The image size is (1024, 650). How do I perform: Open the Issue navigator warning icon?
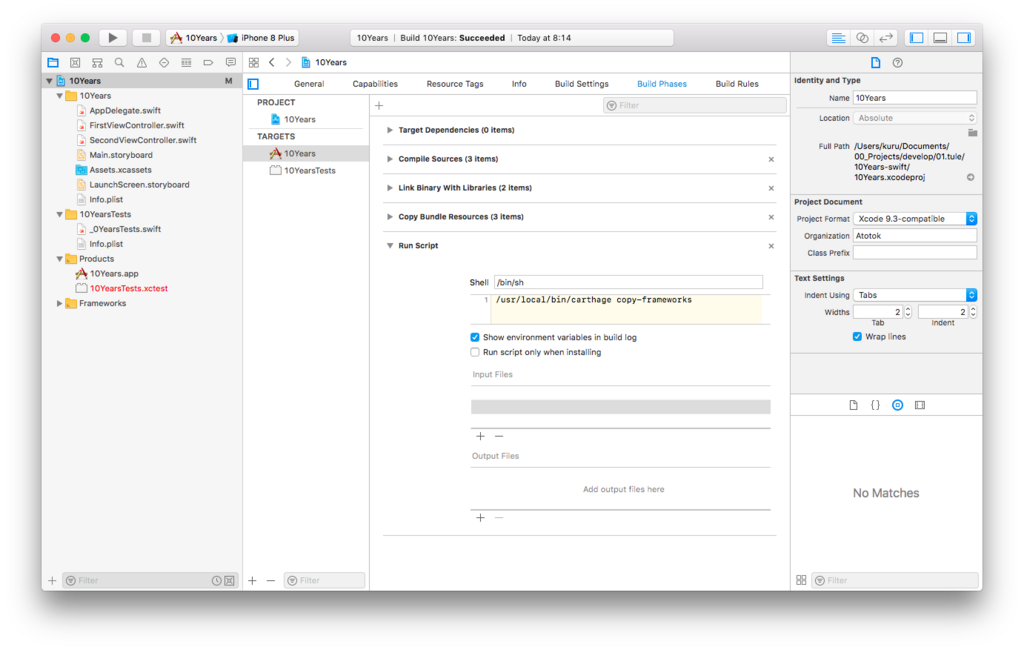pos(142,63)
